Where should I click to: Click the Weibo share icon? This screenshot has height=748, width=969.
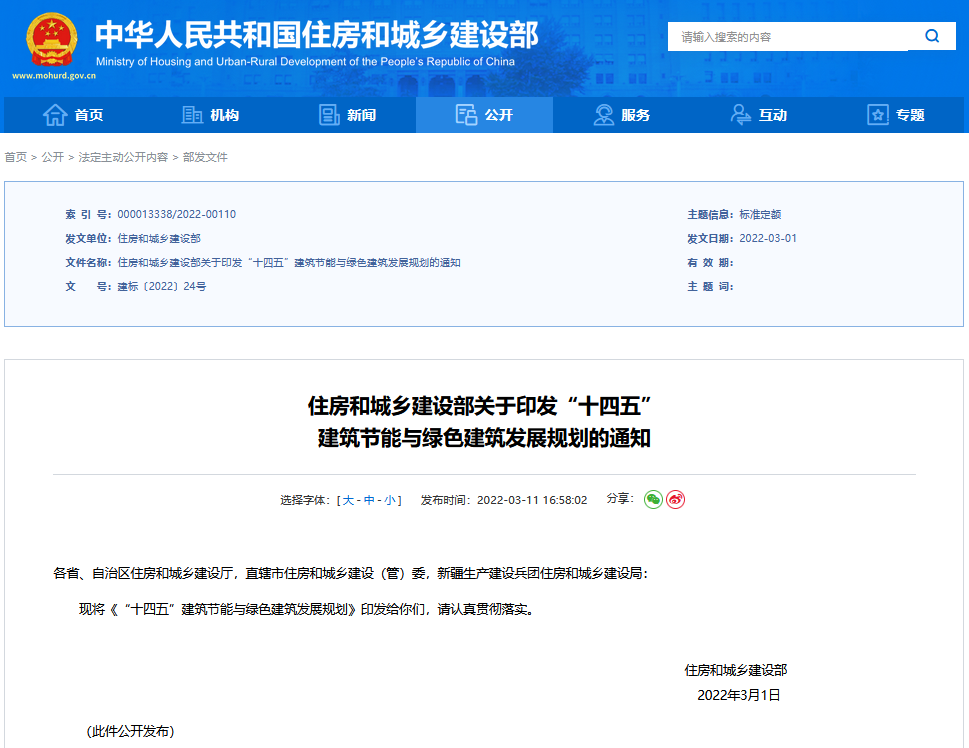pyautogui.click(x=676, y=499)
